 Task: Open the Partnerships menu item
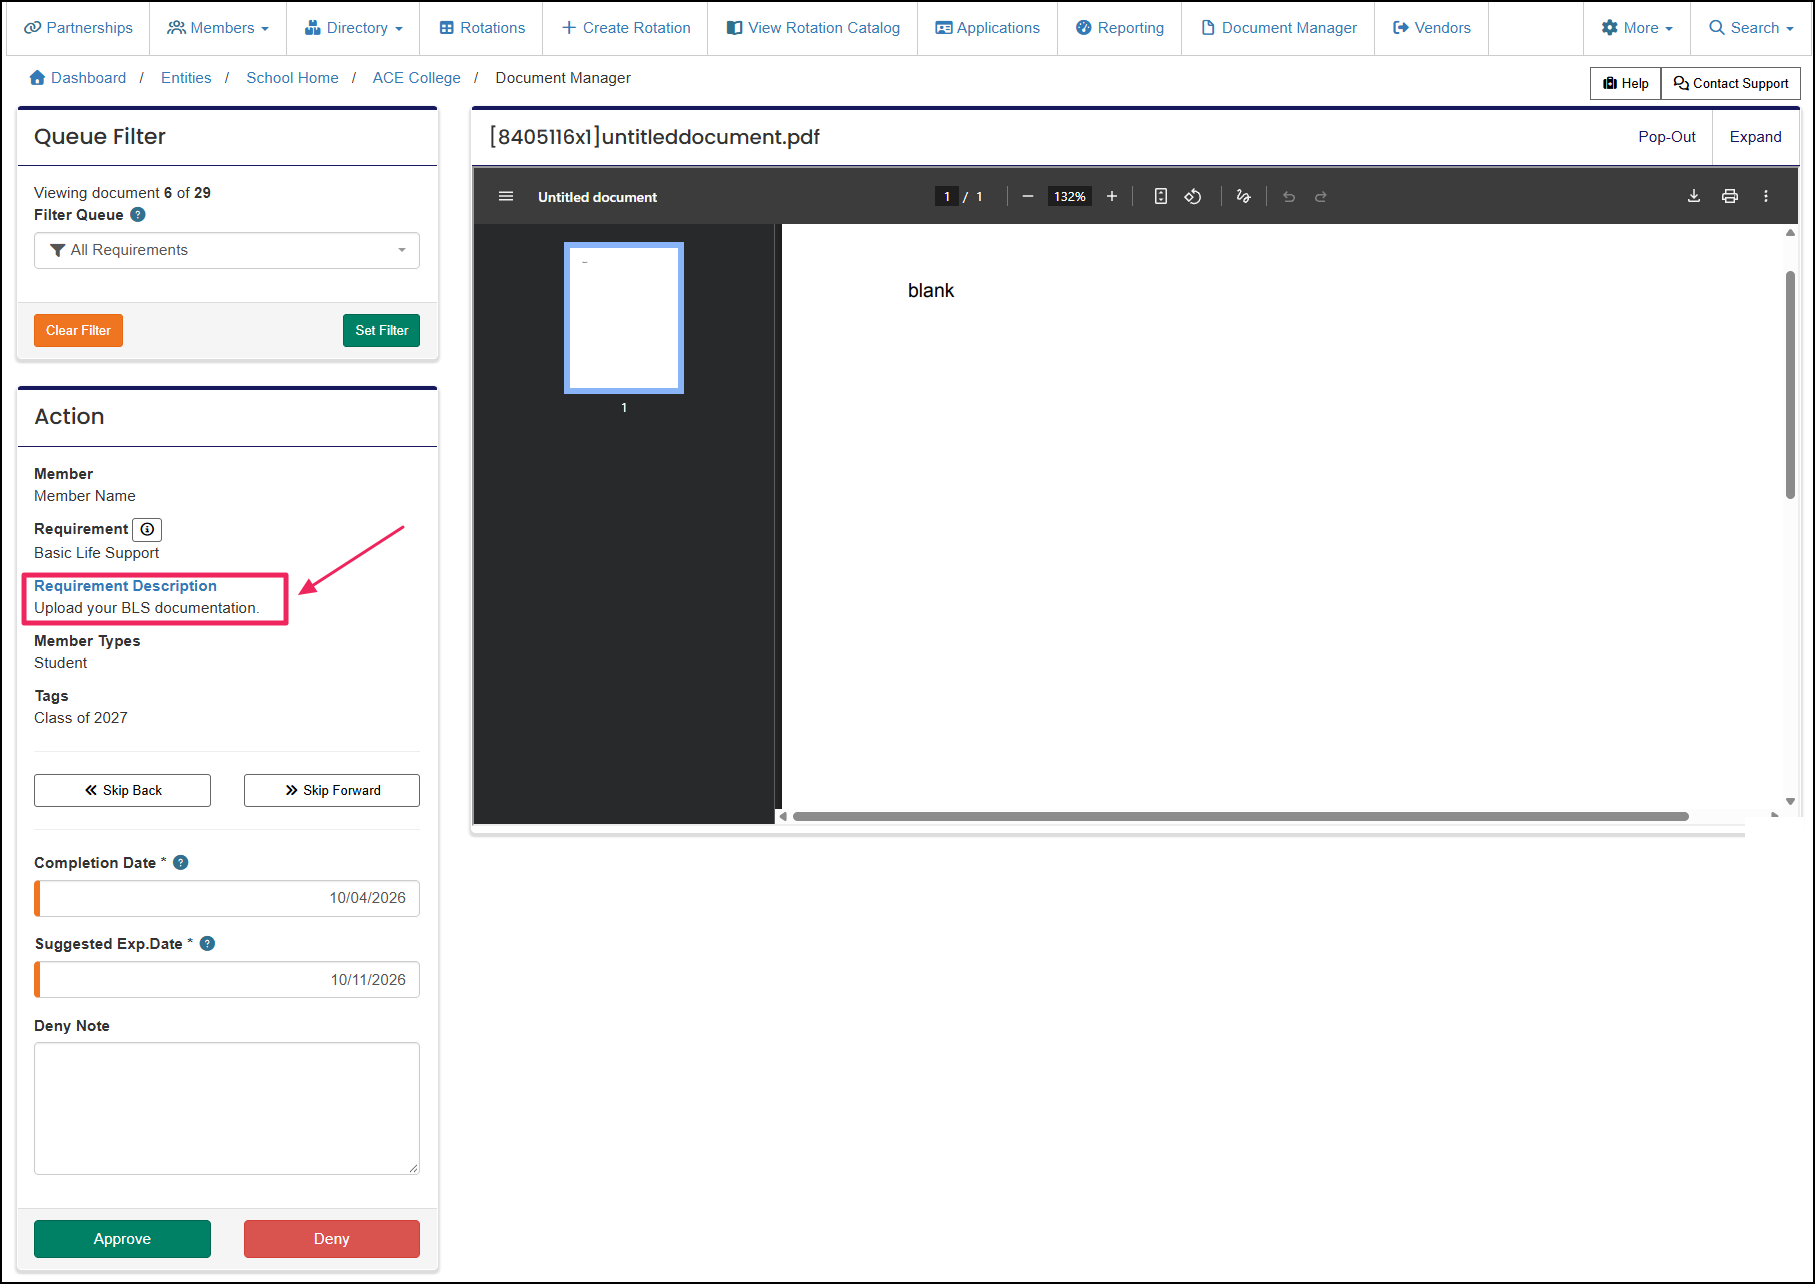[x=78, y=28]
